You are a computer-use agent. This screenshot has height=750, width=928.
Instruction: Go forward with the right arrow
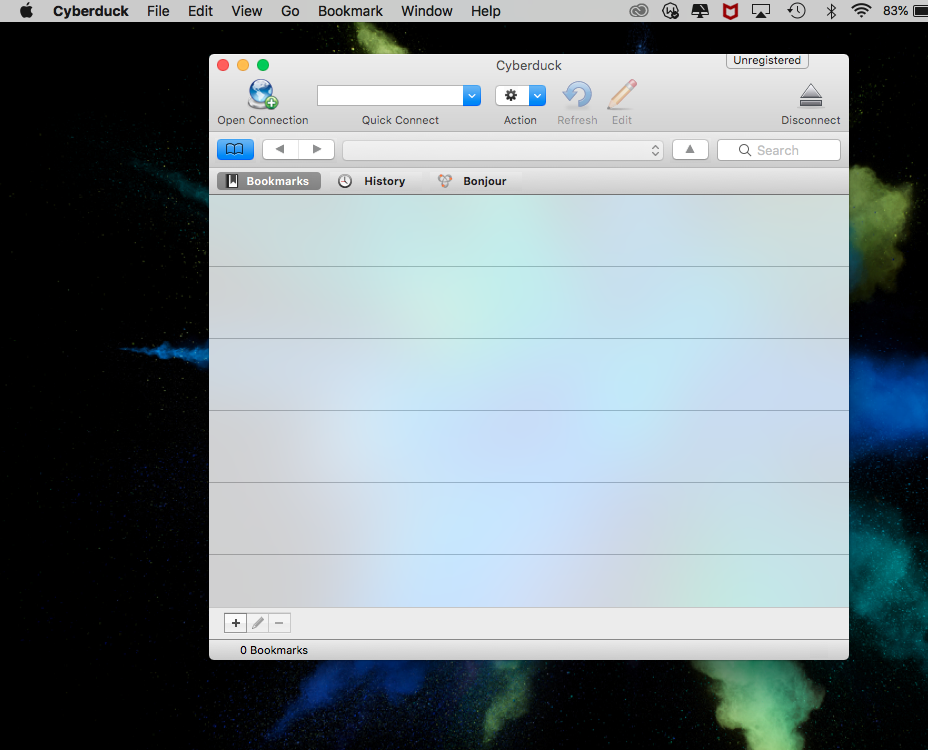tap(317, 149)
